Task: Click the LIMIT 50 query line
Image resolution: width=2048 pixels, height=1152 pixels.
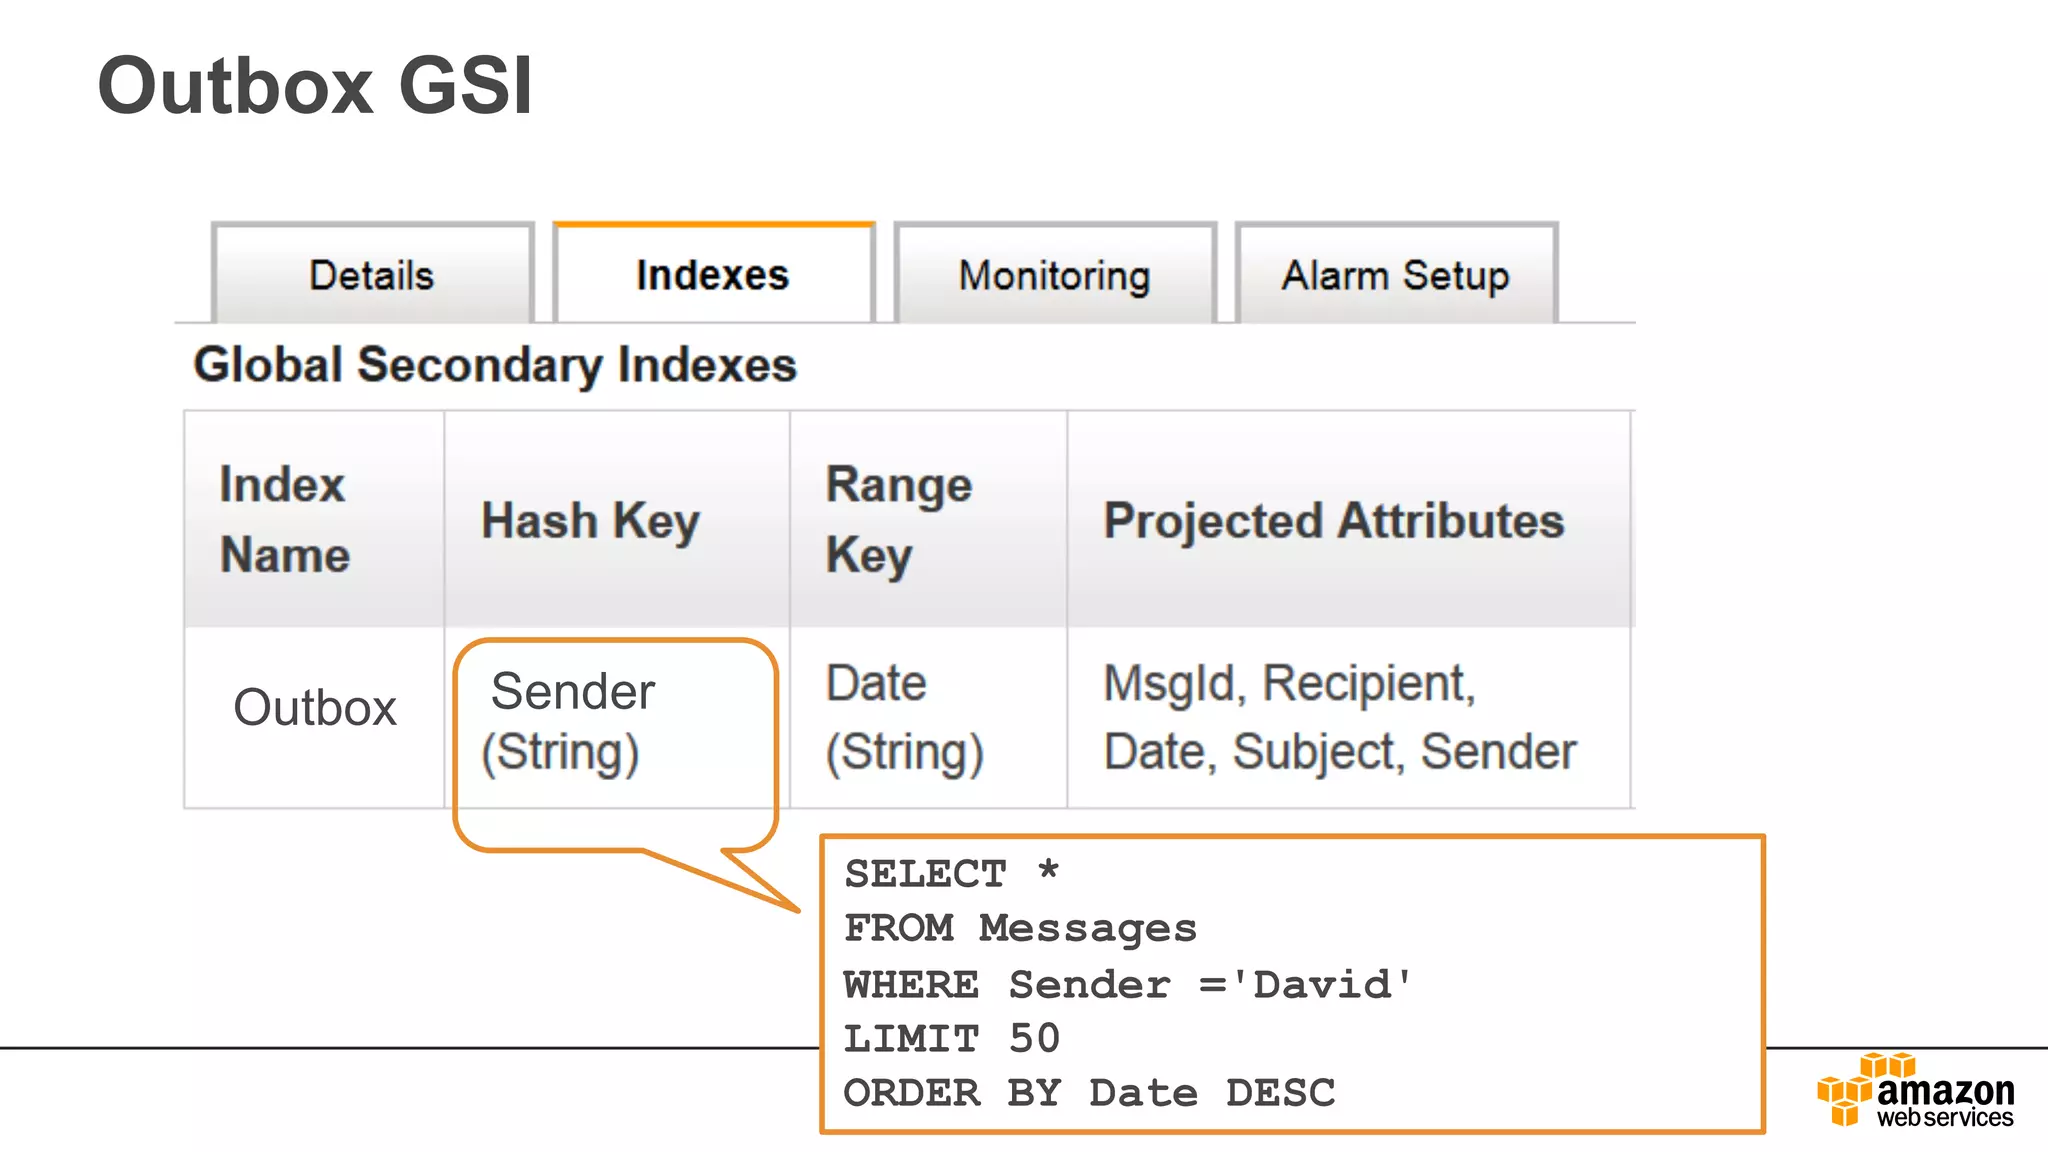Action: (x=951, y=1039)
